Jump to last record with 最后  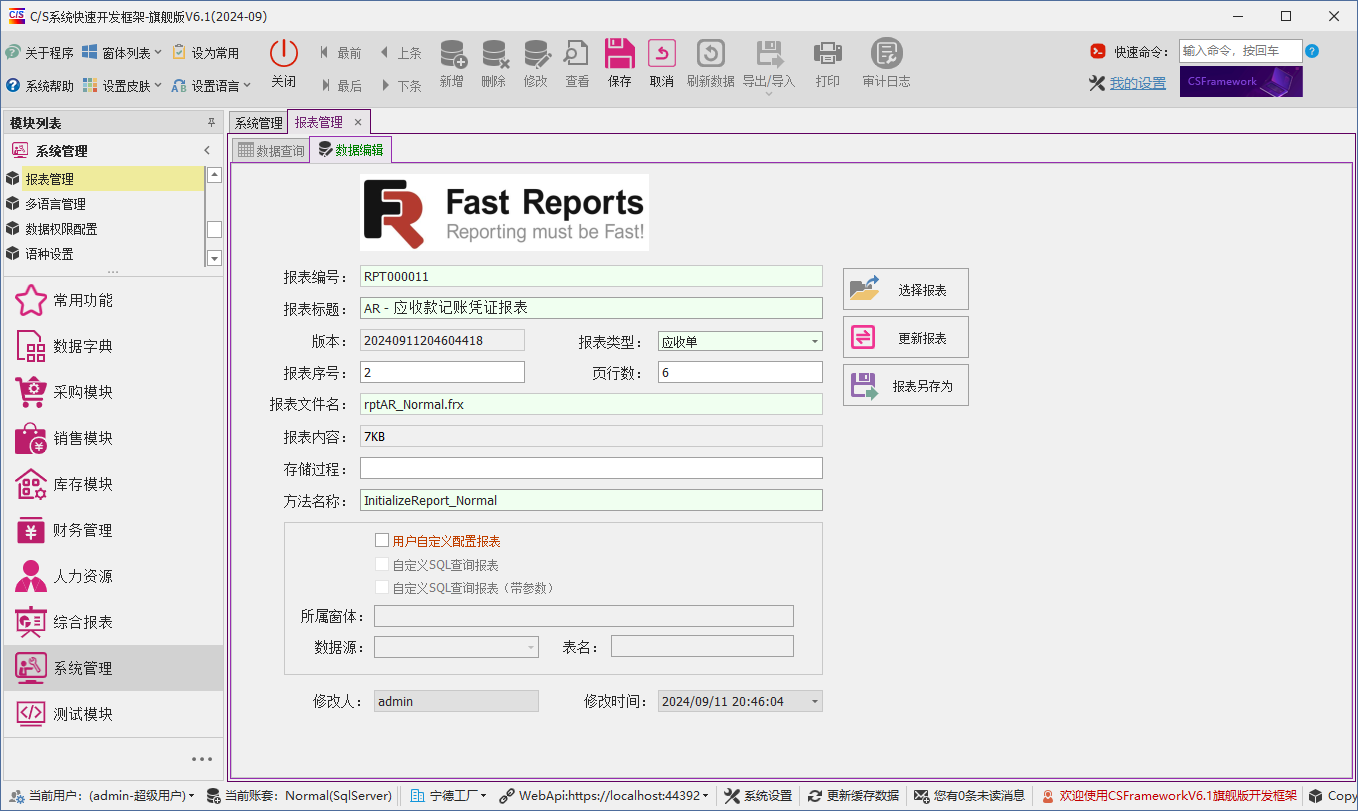pyautogui.click(x=340, y=86)
